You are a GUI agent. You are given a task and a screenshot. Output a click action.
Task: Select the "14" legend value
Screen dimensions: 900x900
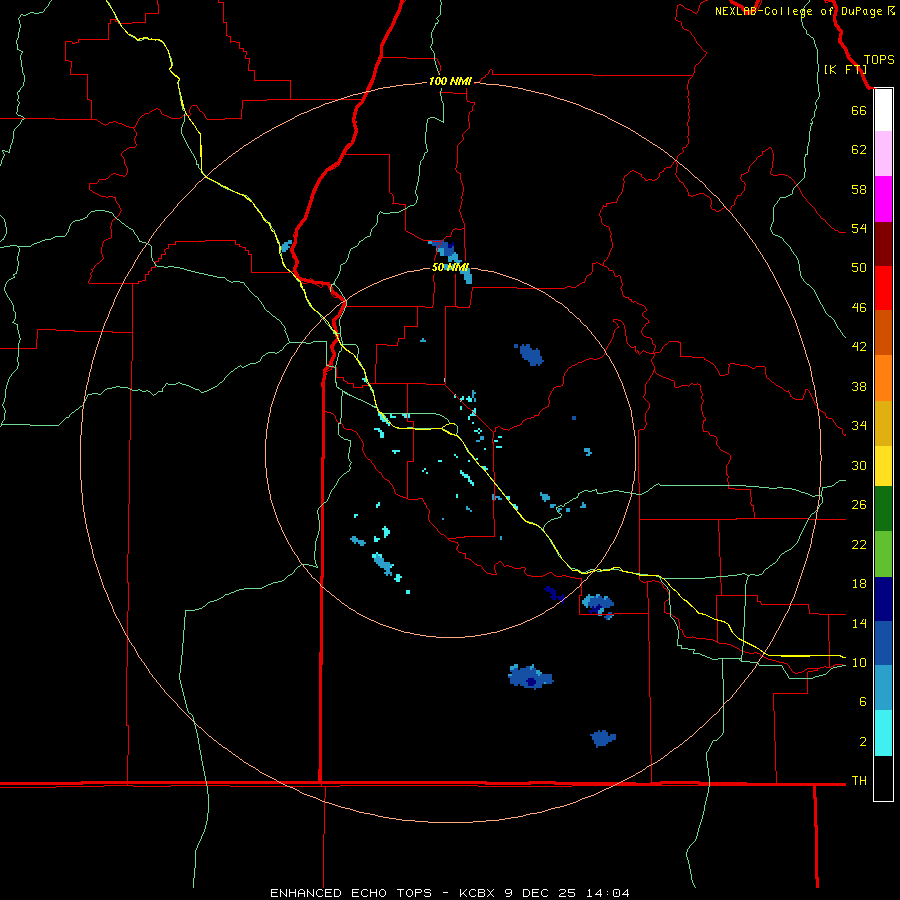pos(859,623)
